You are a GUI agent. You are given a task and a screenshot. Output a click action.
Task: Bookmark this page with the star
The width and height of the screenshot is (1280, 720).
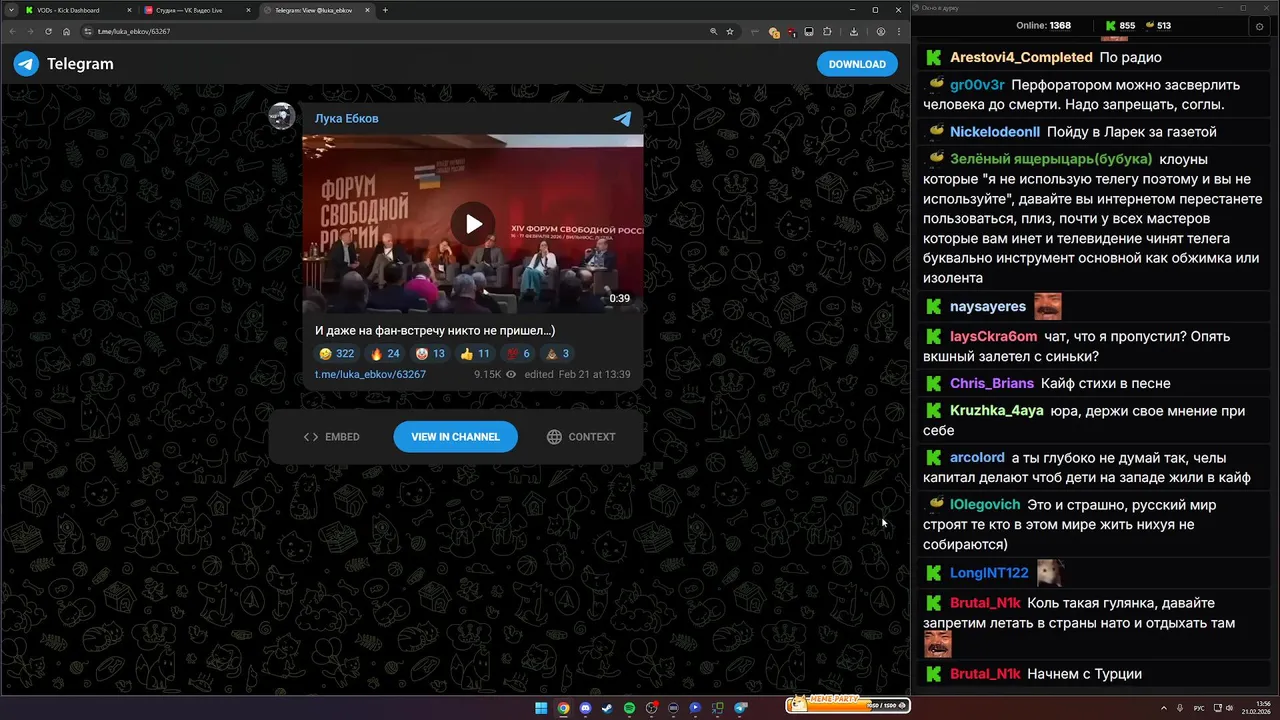click(x=730, y=31)
